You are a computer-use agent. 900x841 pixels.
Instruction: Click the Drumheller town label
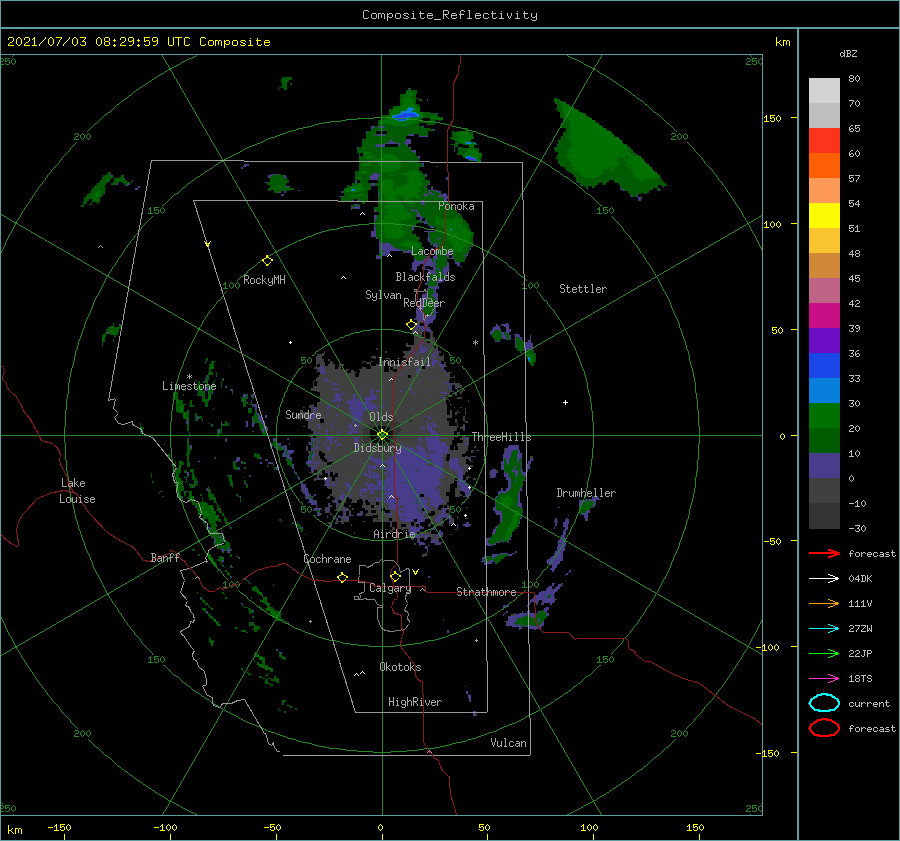coord(586,493)
